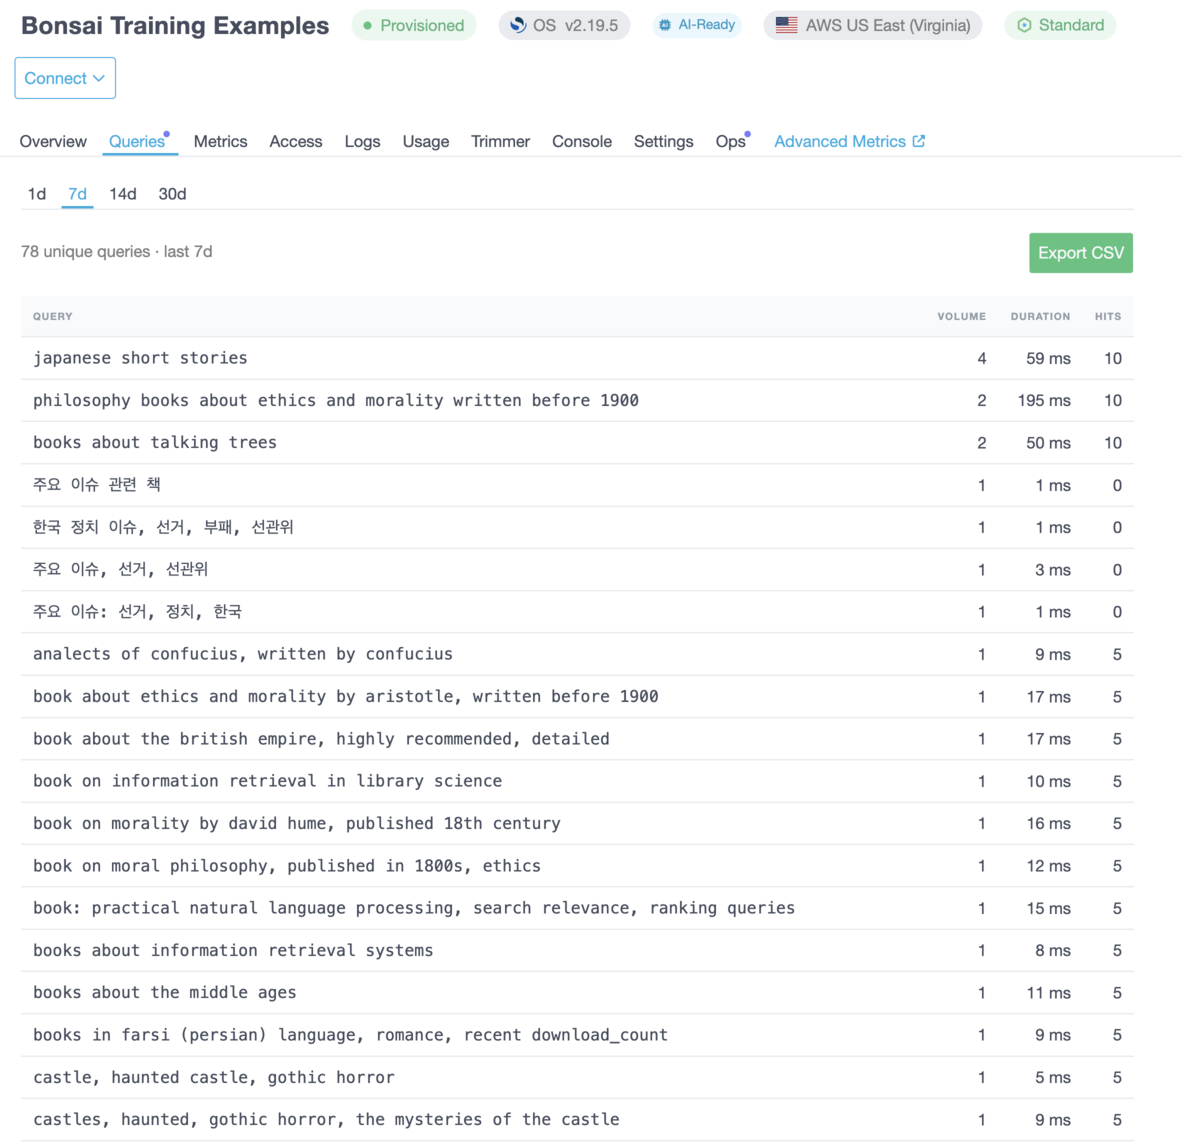The width and height of the screenshot is (1182, 1148).
Task: Click the green Provisioned status dot
Action: (367, 26)
